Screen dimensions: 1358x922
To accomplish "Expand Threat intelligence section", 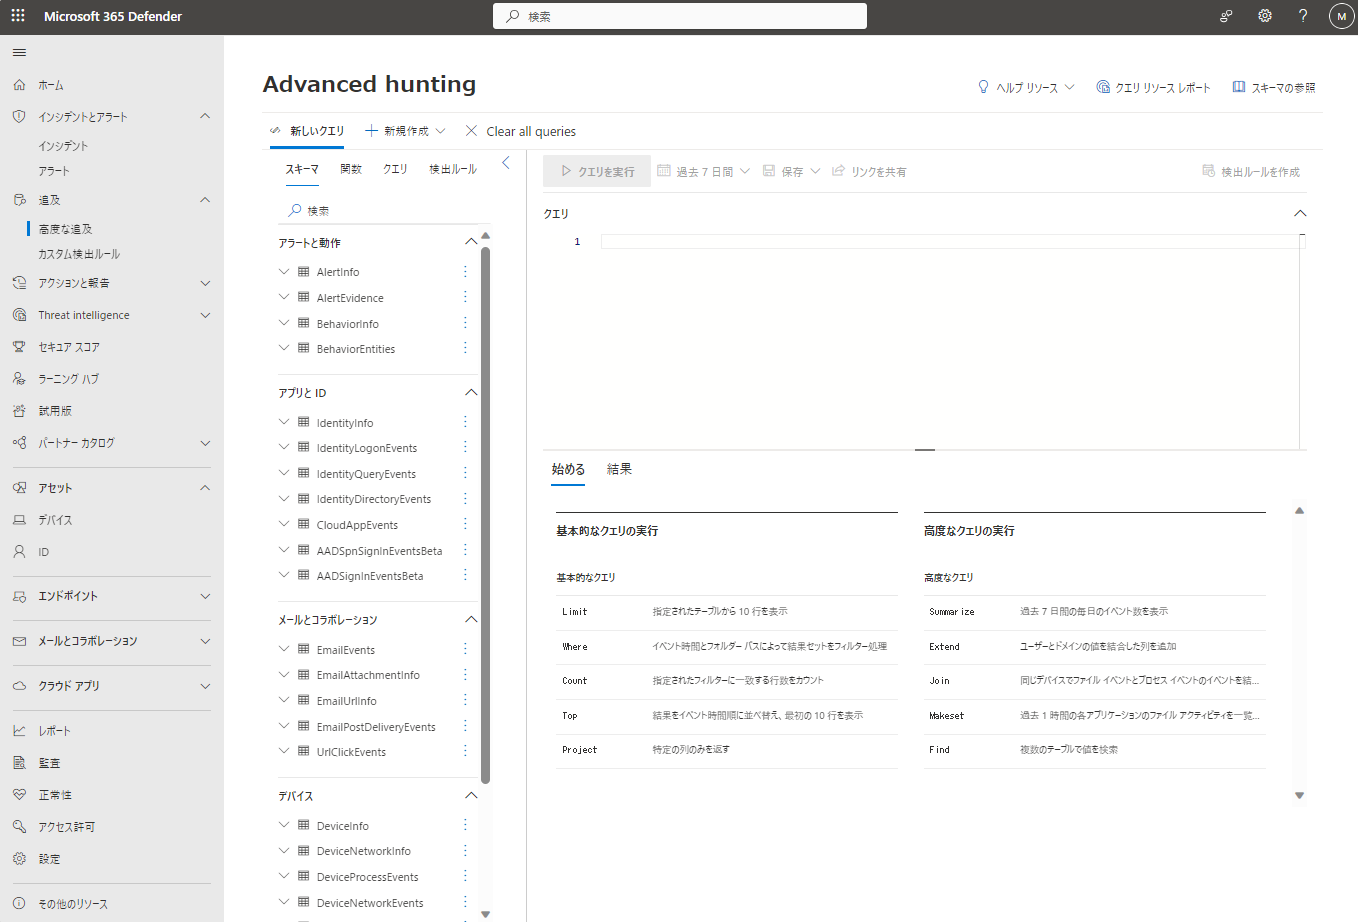I will pyautogui.click(x=205, y=315).
